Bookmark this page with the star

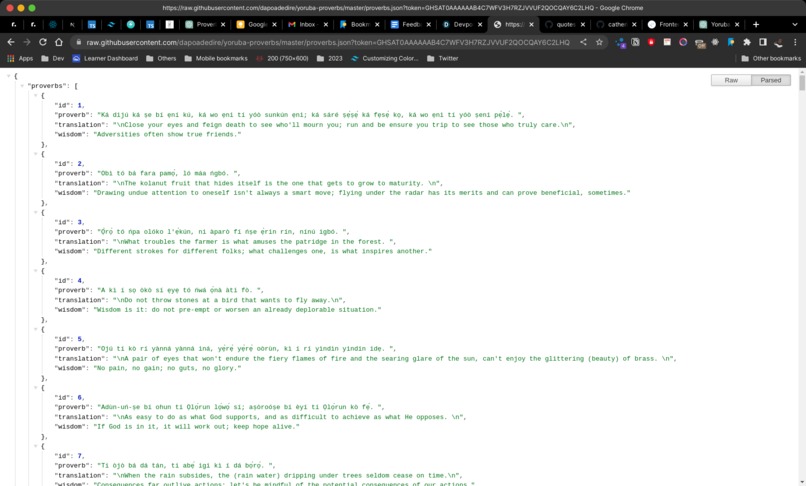599,42
